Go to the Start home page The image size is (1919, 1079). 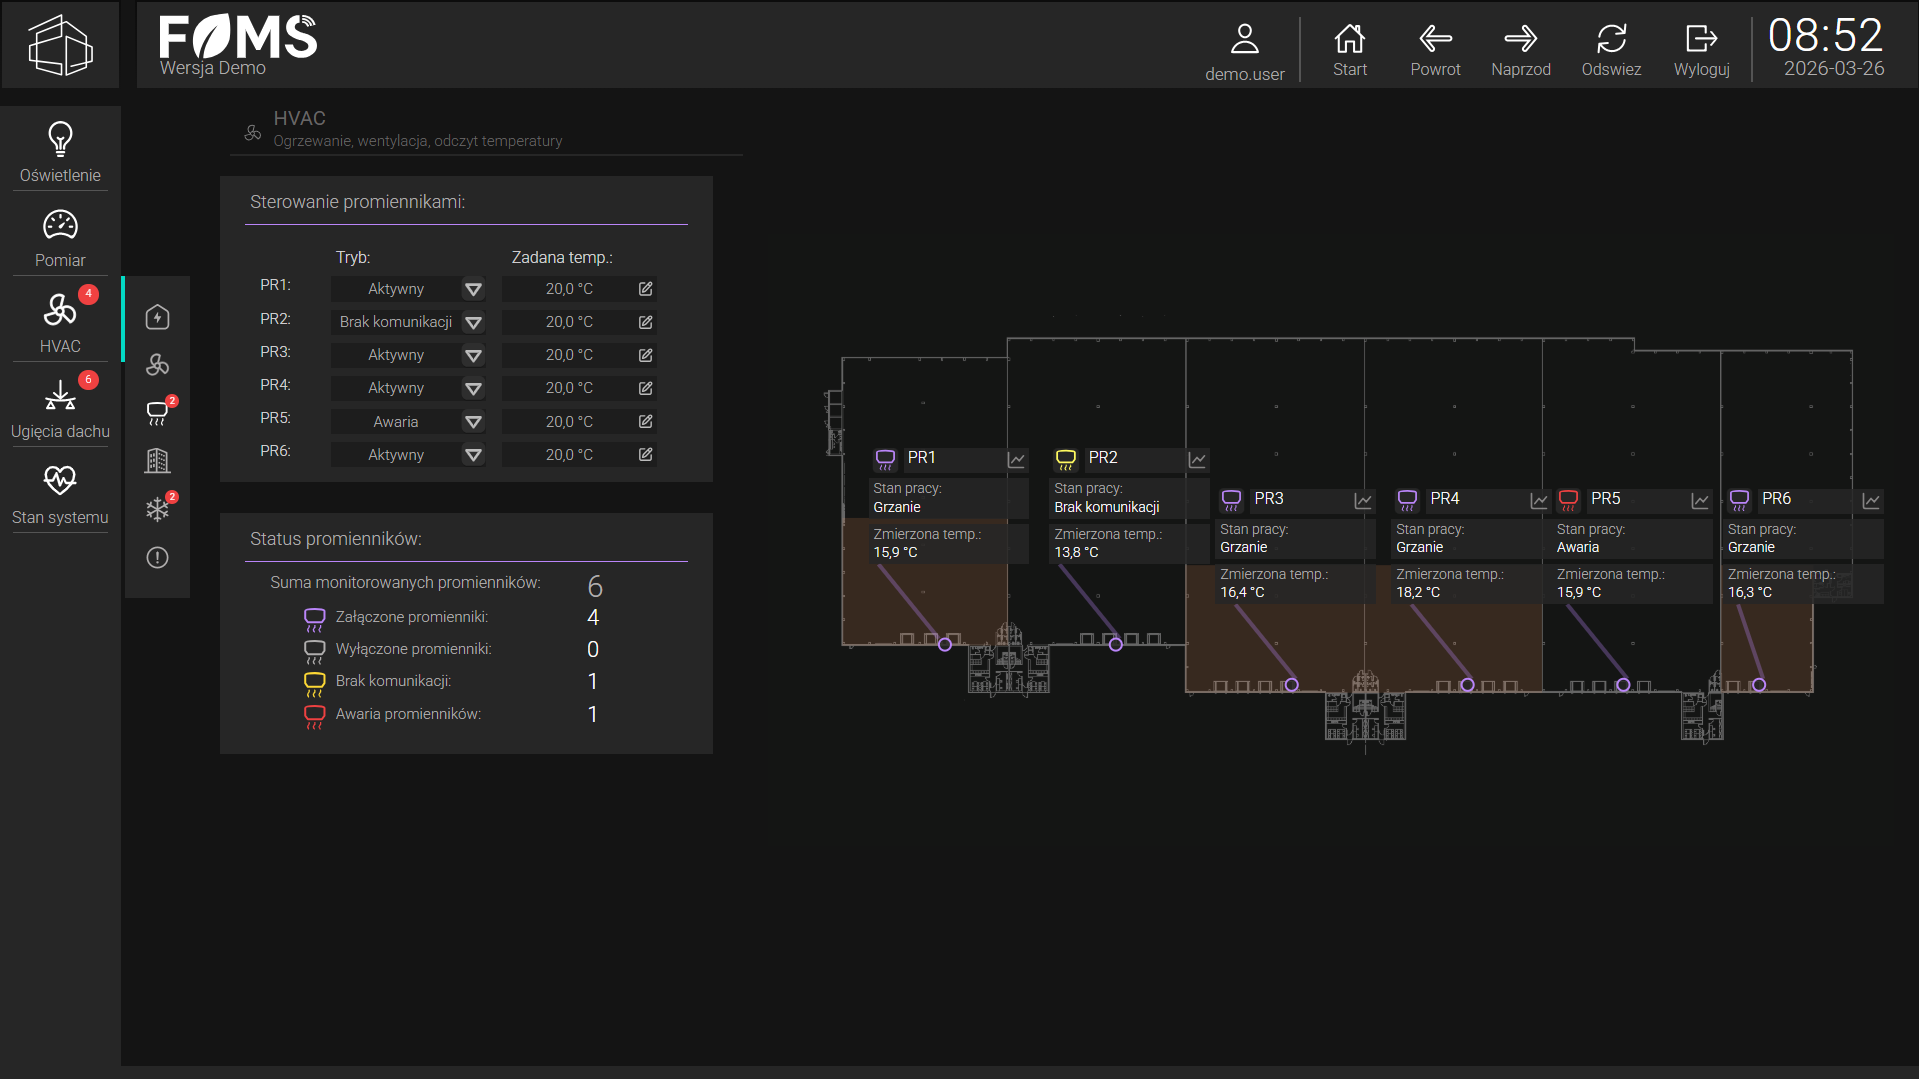pyautogui.click(x=1349, y=49)
